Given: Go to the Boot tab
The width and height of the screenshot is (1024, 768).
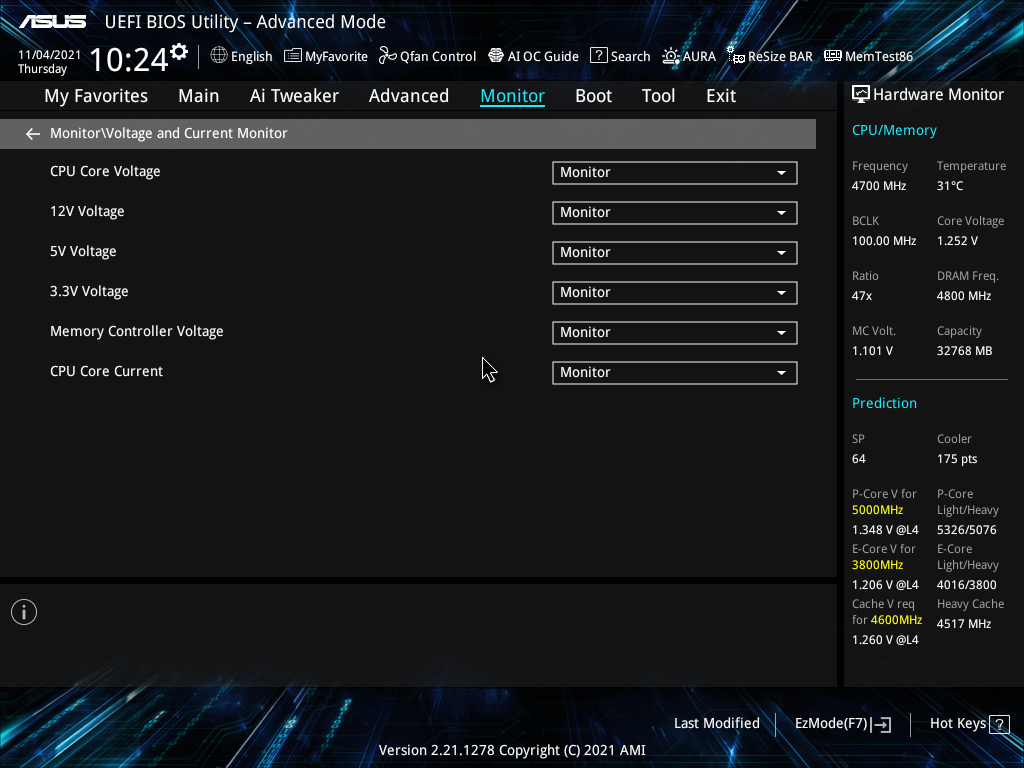Looking at the screenshot, I should tap(594, 96).
